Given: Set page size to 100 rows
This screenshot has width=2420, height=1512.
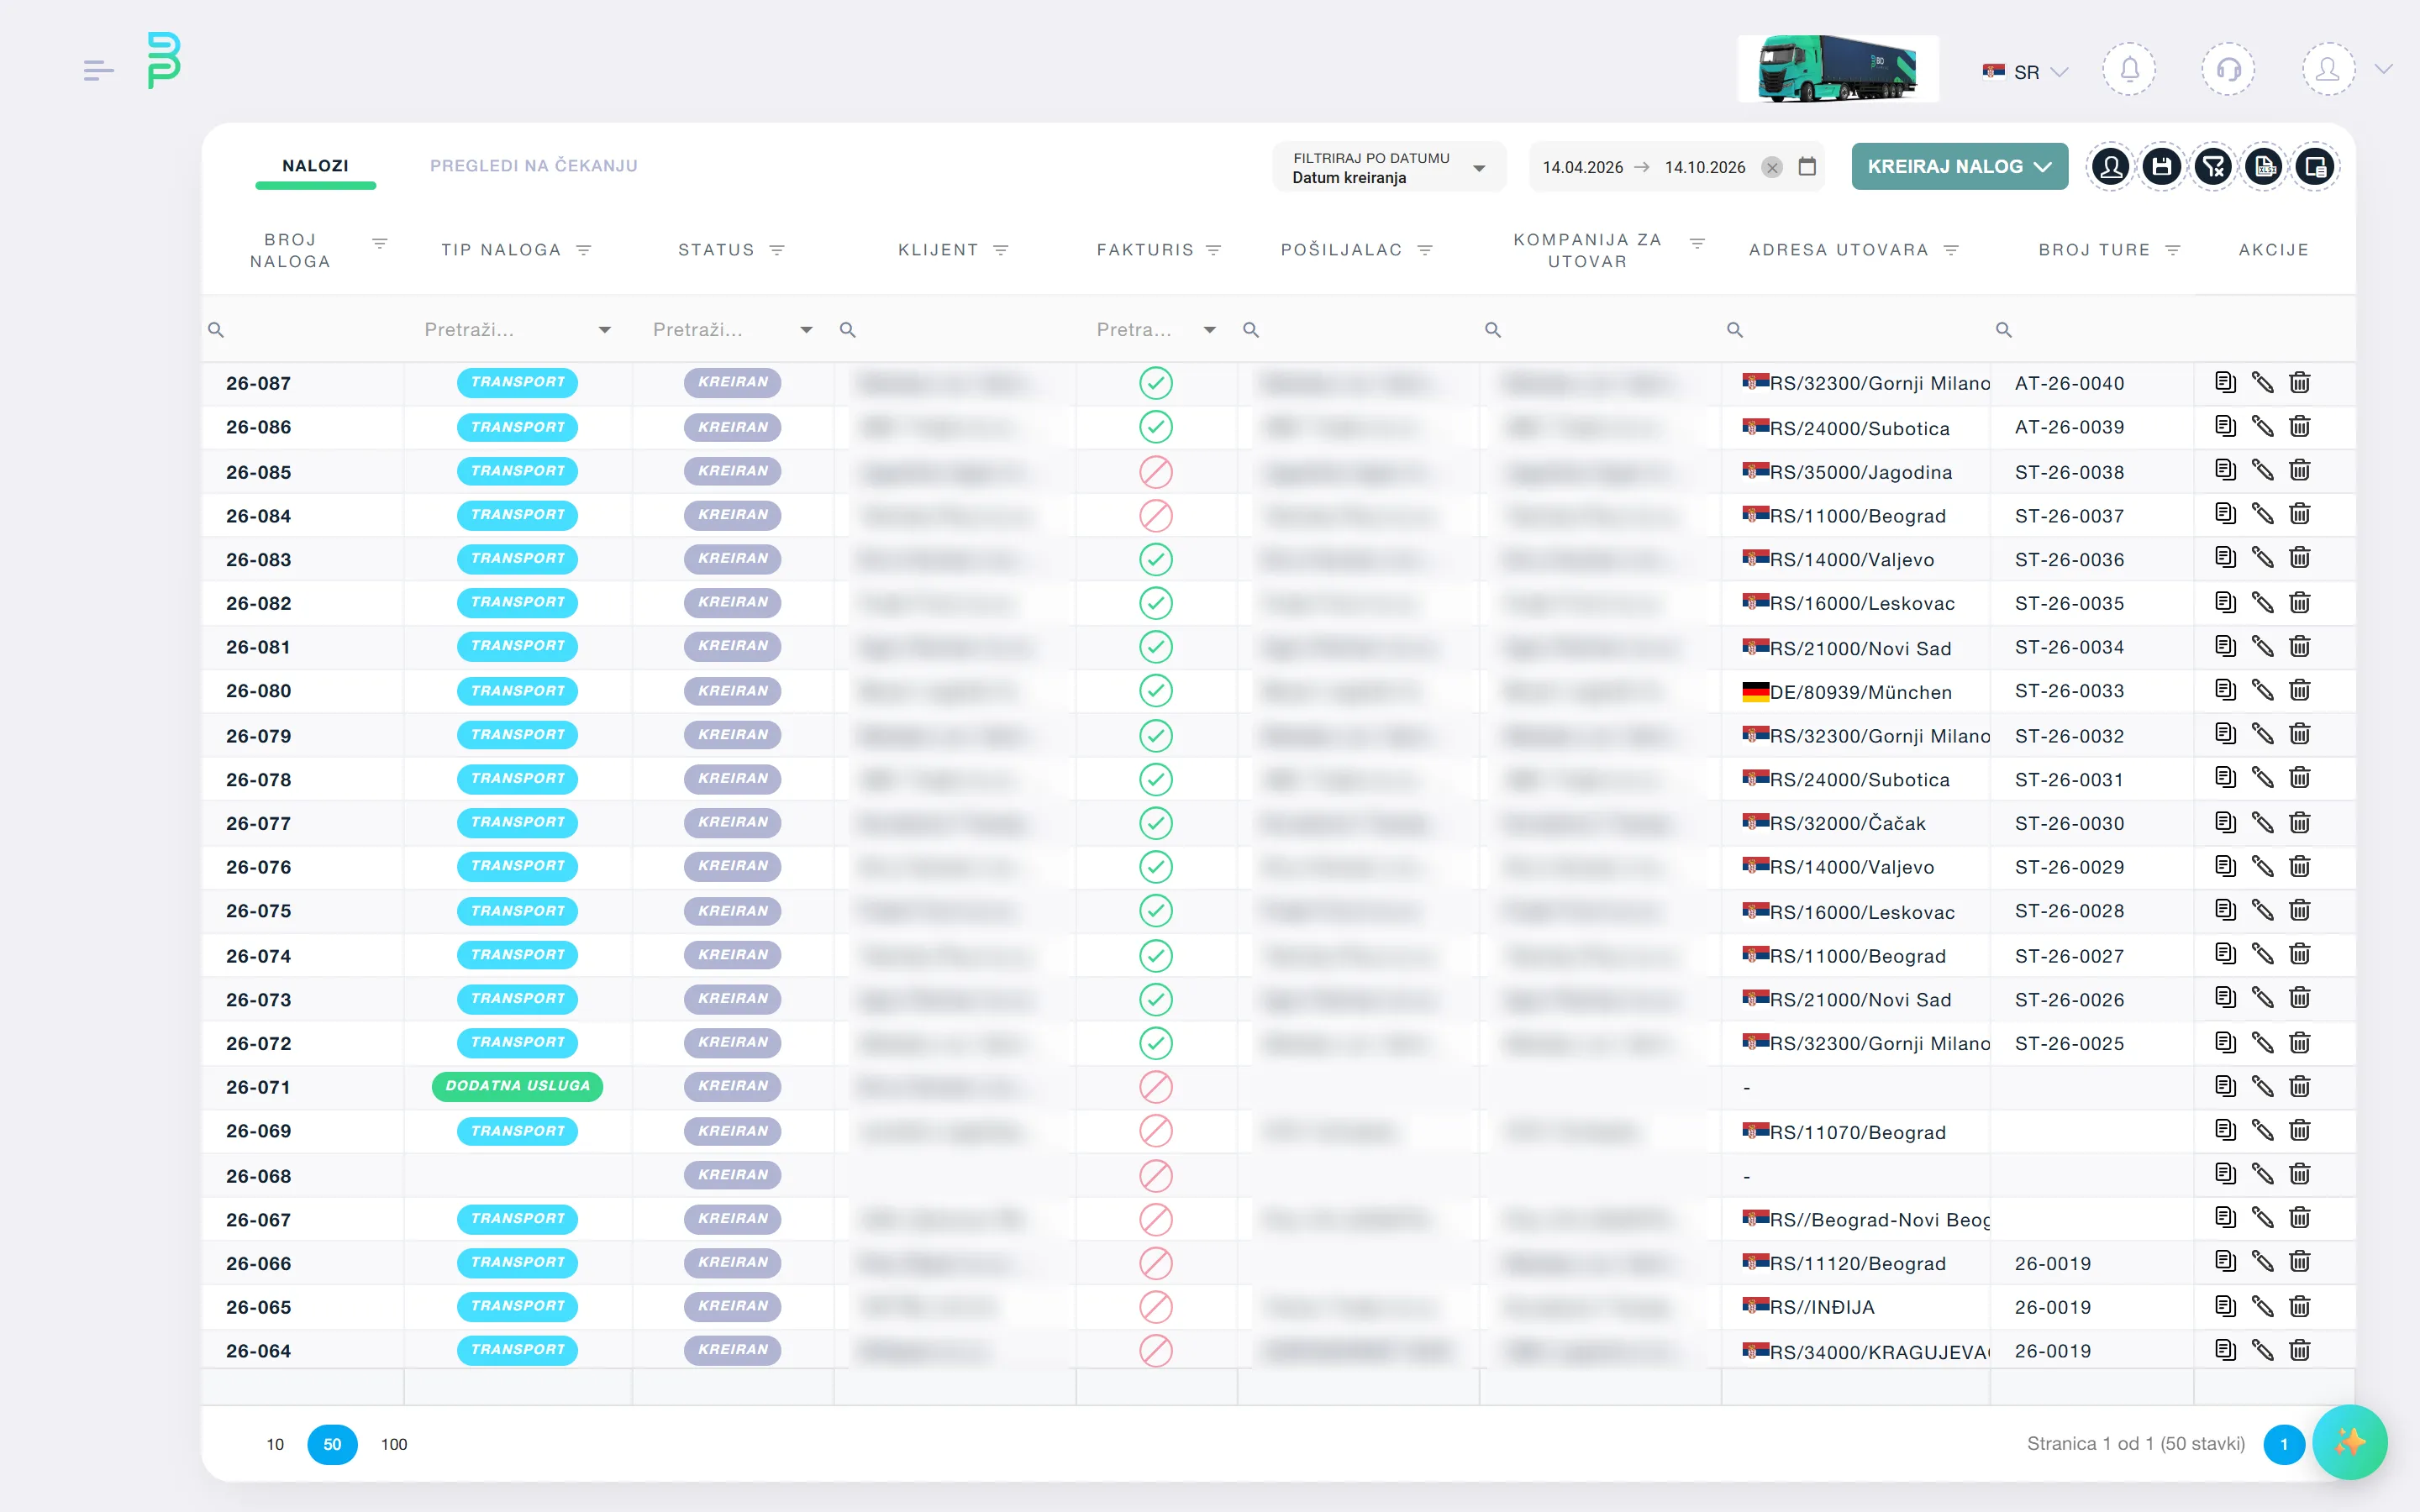Looking at the screenshot, I should [394, 1444].
